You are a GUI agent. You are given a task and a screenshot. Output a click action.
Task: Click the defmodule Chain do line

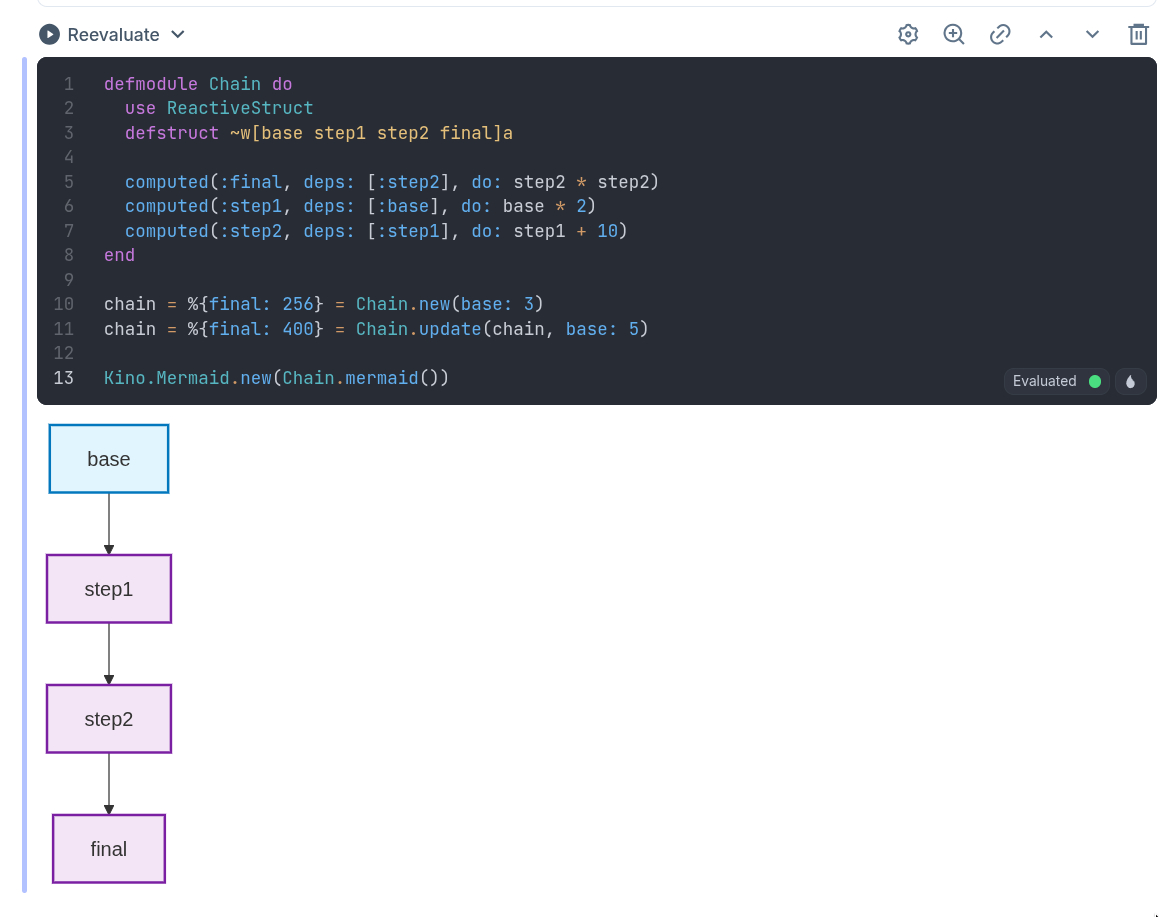[x=198, y=84]
